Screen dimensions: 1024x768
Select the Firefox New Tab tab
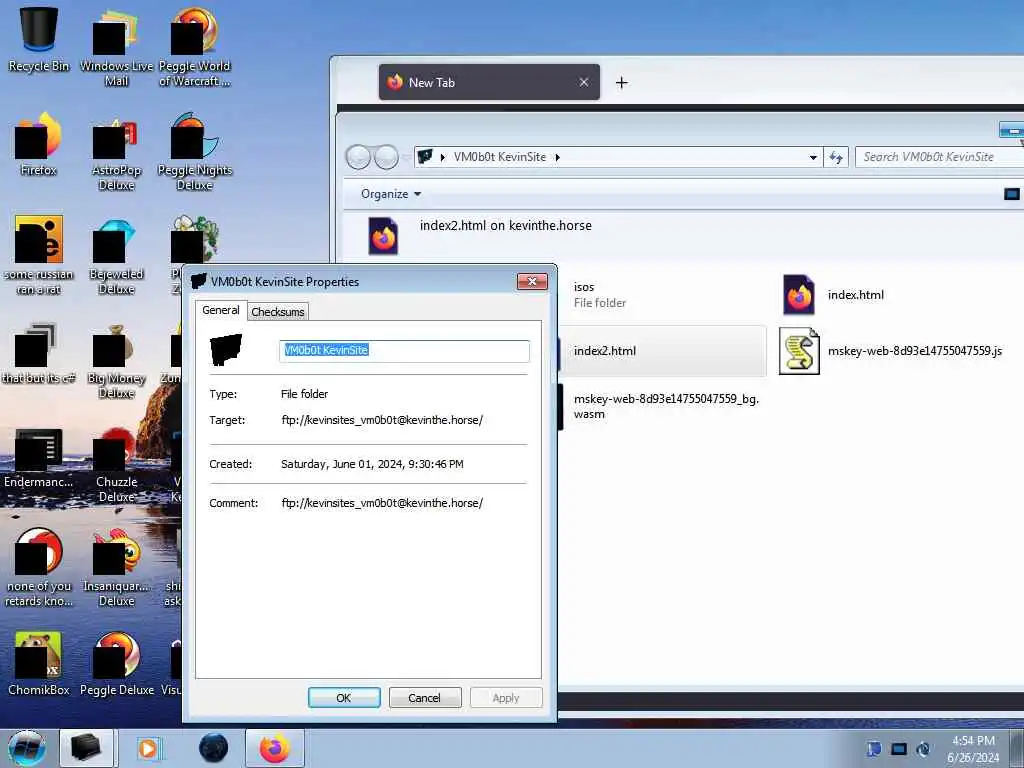point(489,82)
